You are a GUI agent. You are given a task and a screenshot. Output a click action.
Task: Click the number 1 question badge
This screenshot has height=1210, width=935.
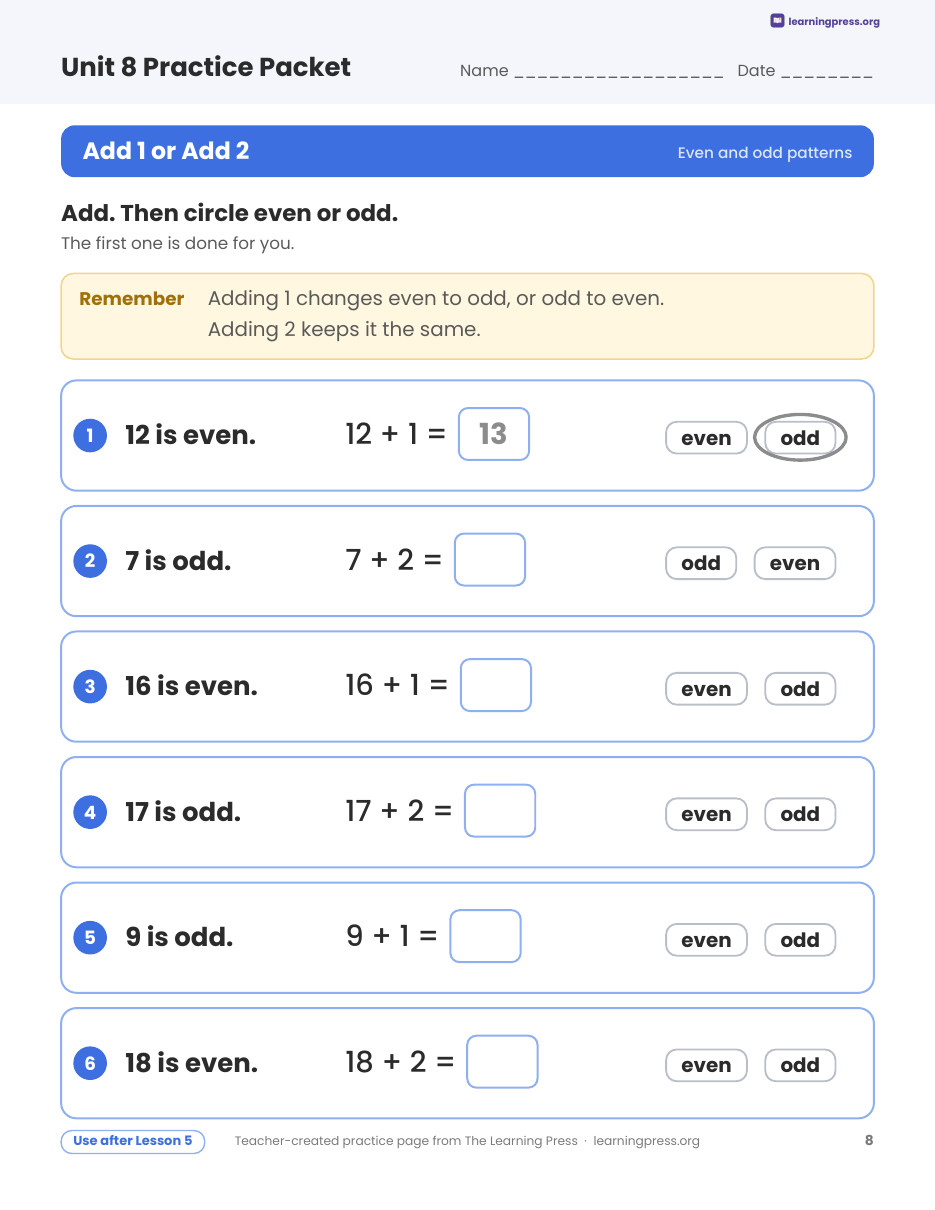[90, 435]
